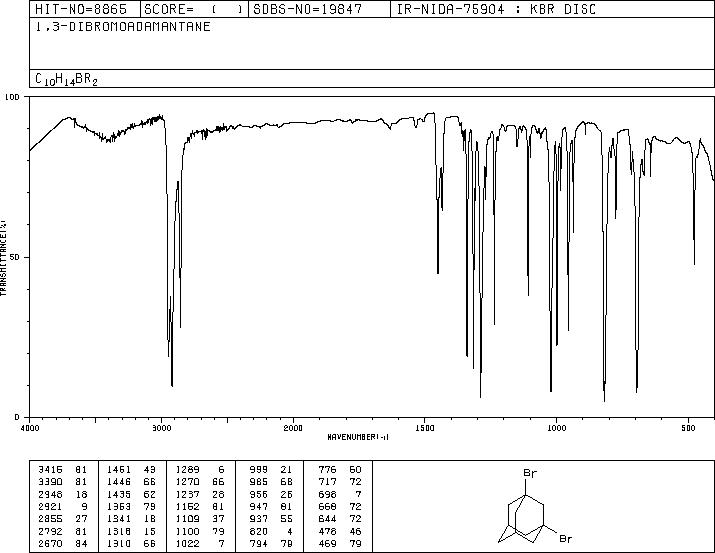Image resolution: width=715 pixels, height=553 pixels.
Task: Pick the 668 peak value
Action: [x=327, y=506]
